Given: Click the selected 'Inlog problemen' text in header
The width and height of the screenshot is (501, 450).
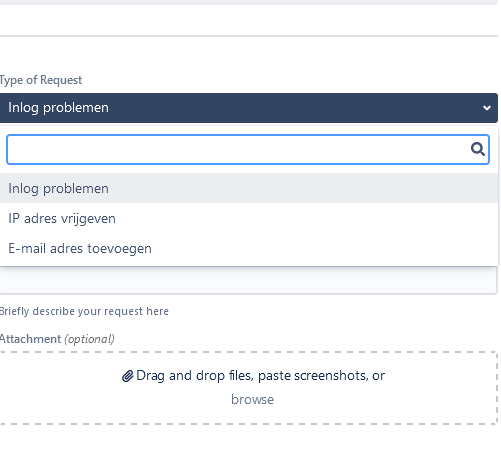Looking at the screenshot, I should 58,108.
